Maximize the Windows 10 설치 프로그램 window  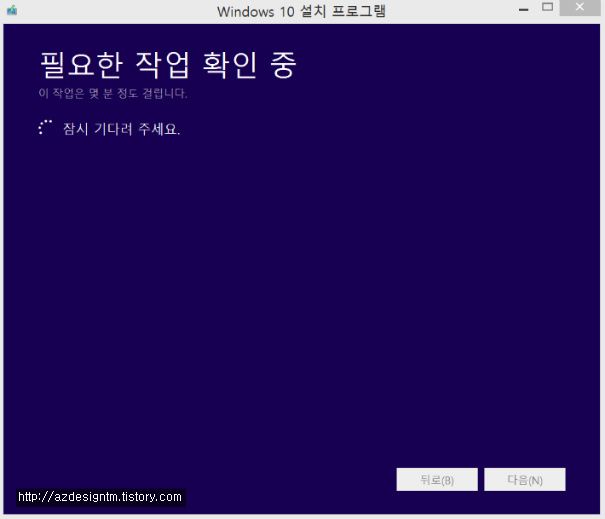(x=547, y=7)
